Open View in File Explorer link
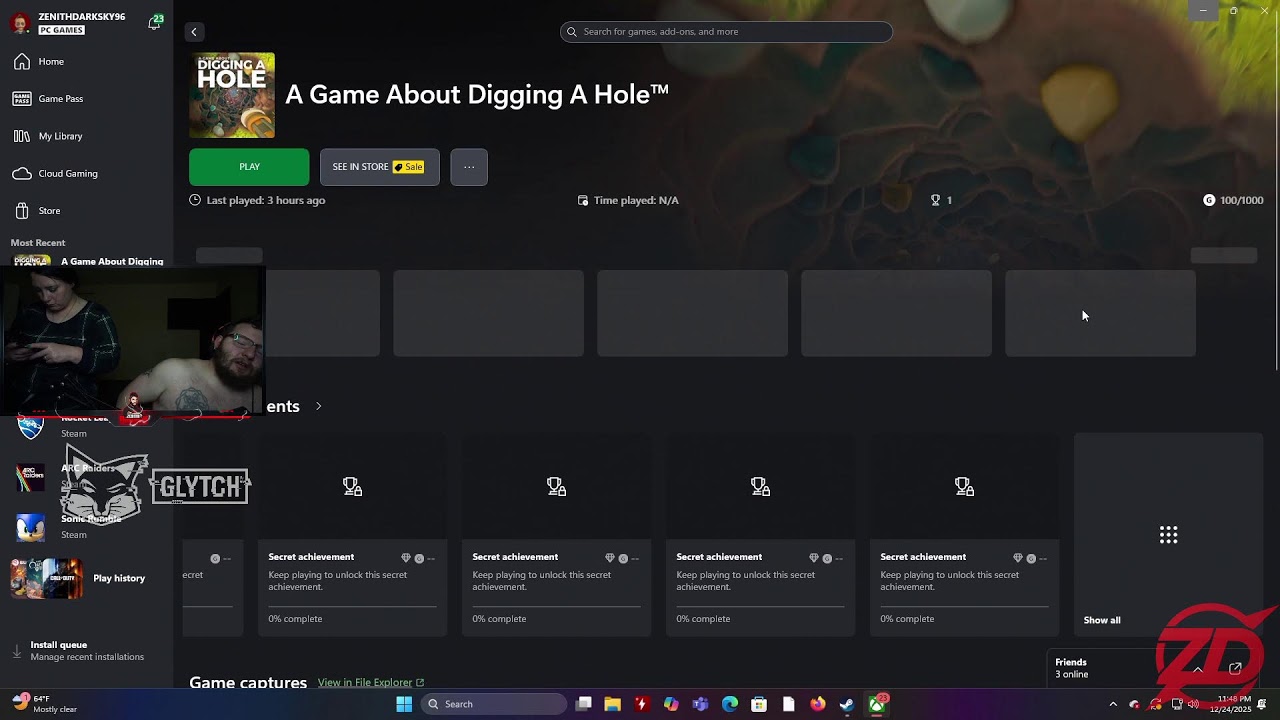This screenshot has width=1280, height=720. [371, 682]
